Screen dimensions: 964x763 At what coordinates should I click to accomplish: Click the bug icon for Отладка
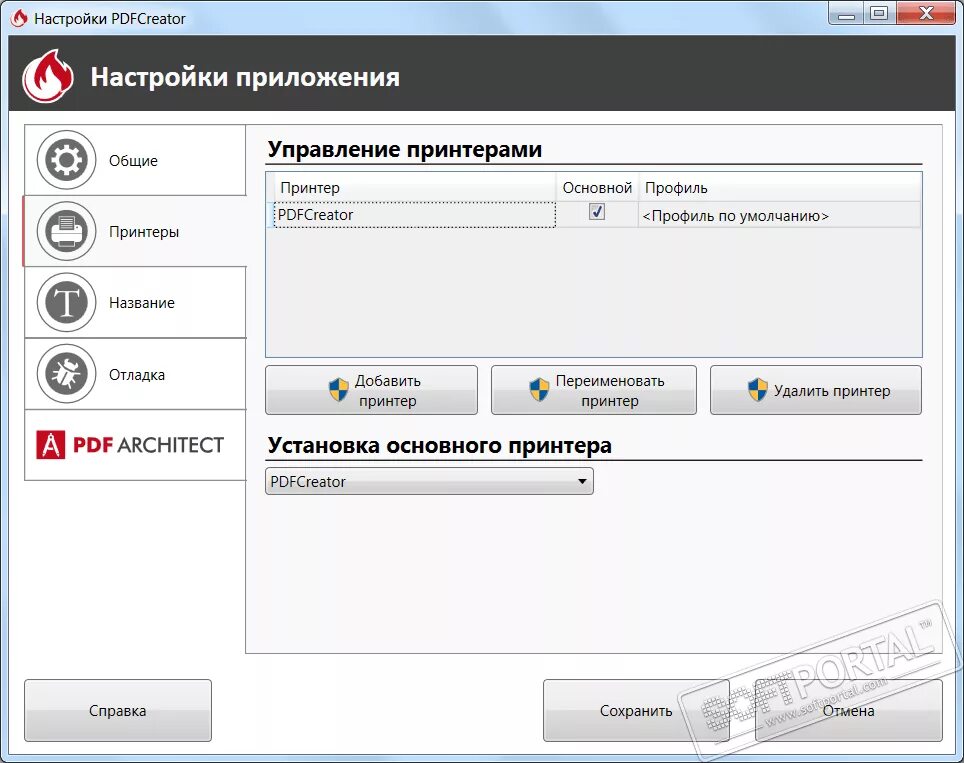[66, 374]
